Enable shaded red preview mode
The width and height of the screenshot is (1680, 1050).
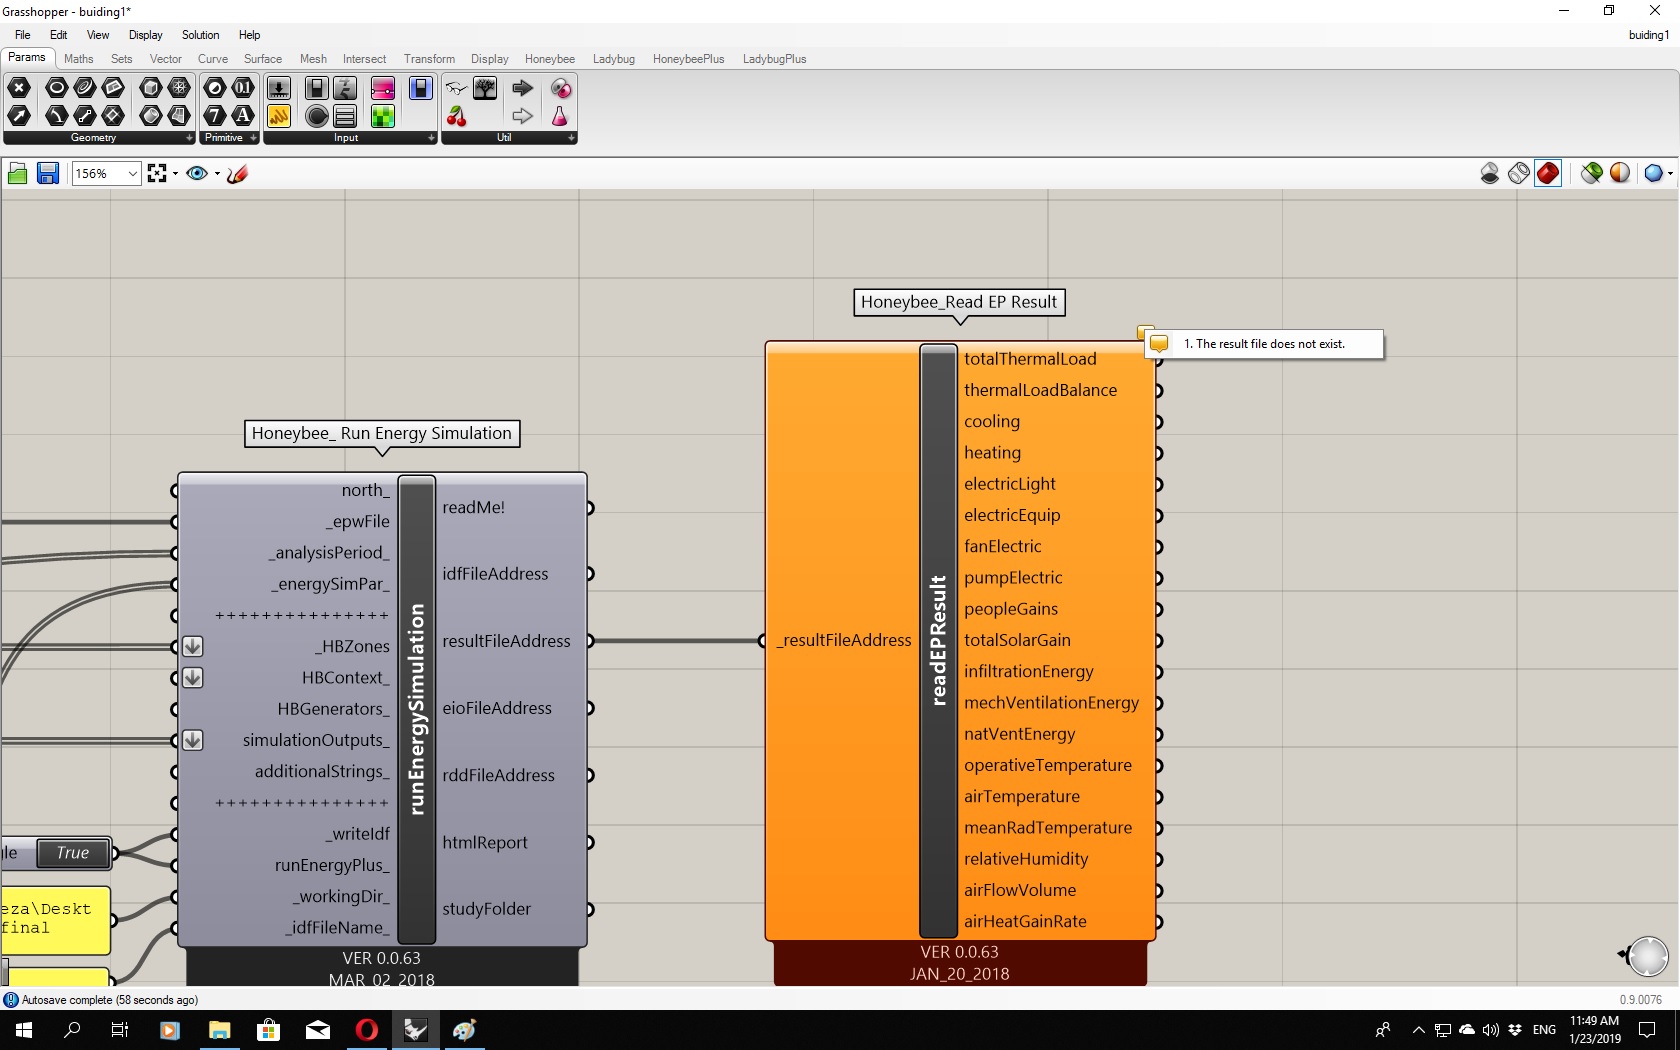coord(1548,174)
